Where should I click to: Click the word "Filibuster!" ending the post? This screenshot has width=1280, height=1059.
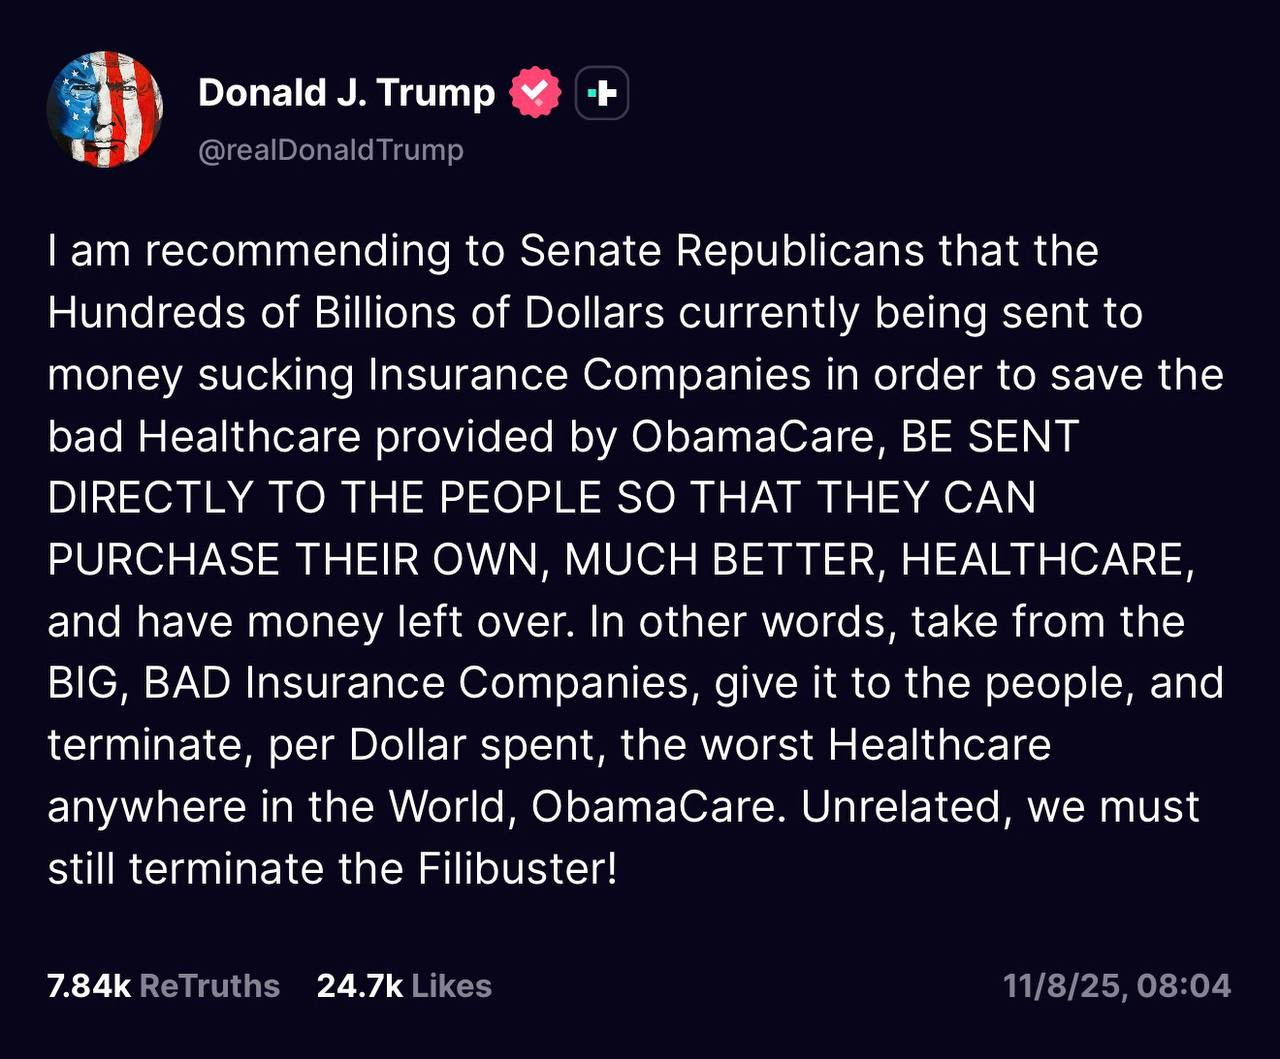click(x=517, y=868)
